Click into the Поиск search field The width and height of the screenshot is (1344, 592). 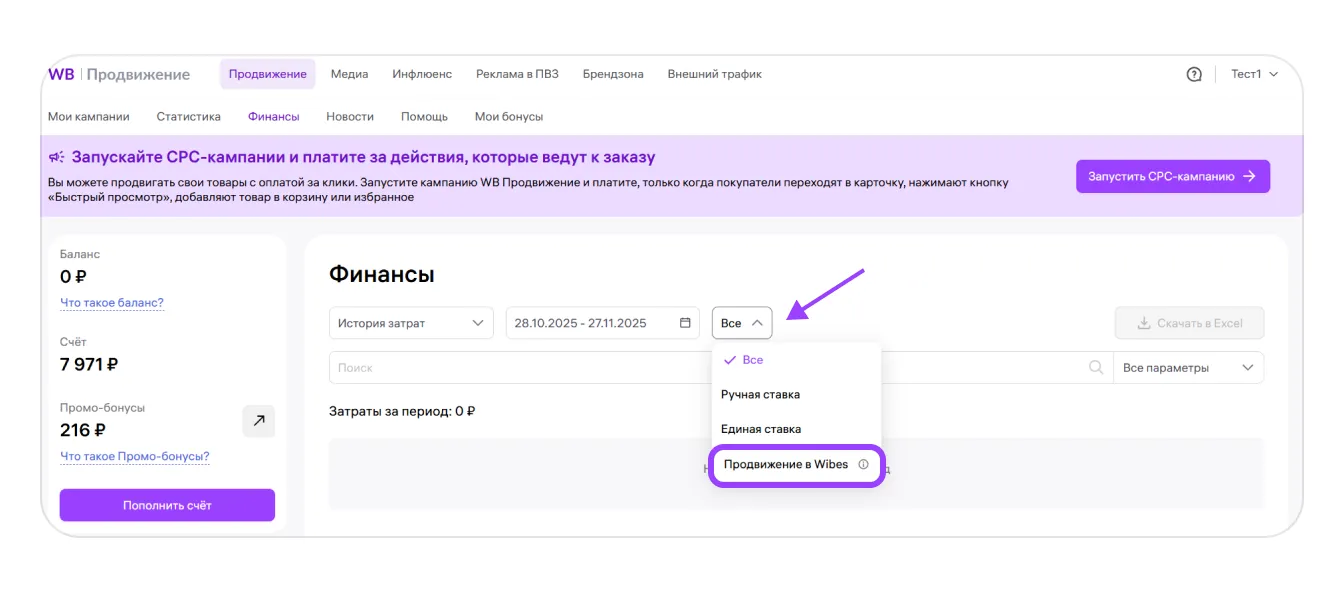(x=520, y=368)
